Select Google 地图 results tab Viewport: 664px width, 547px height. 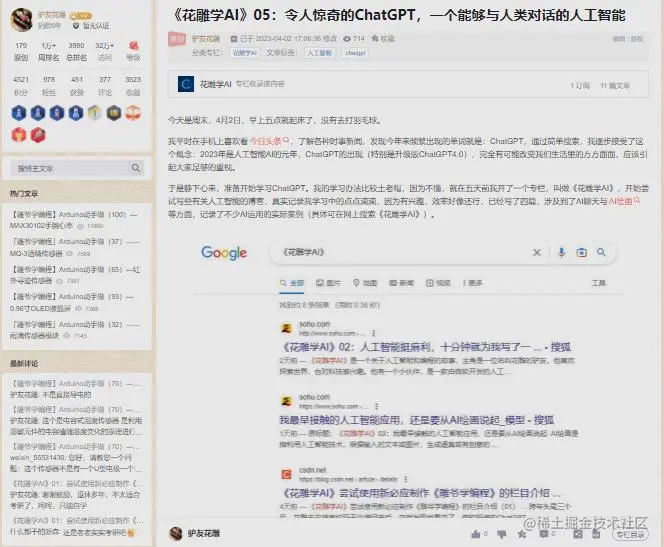[x=365, y=283]
